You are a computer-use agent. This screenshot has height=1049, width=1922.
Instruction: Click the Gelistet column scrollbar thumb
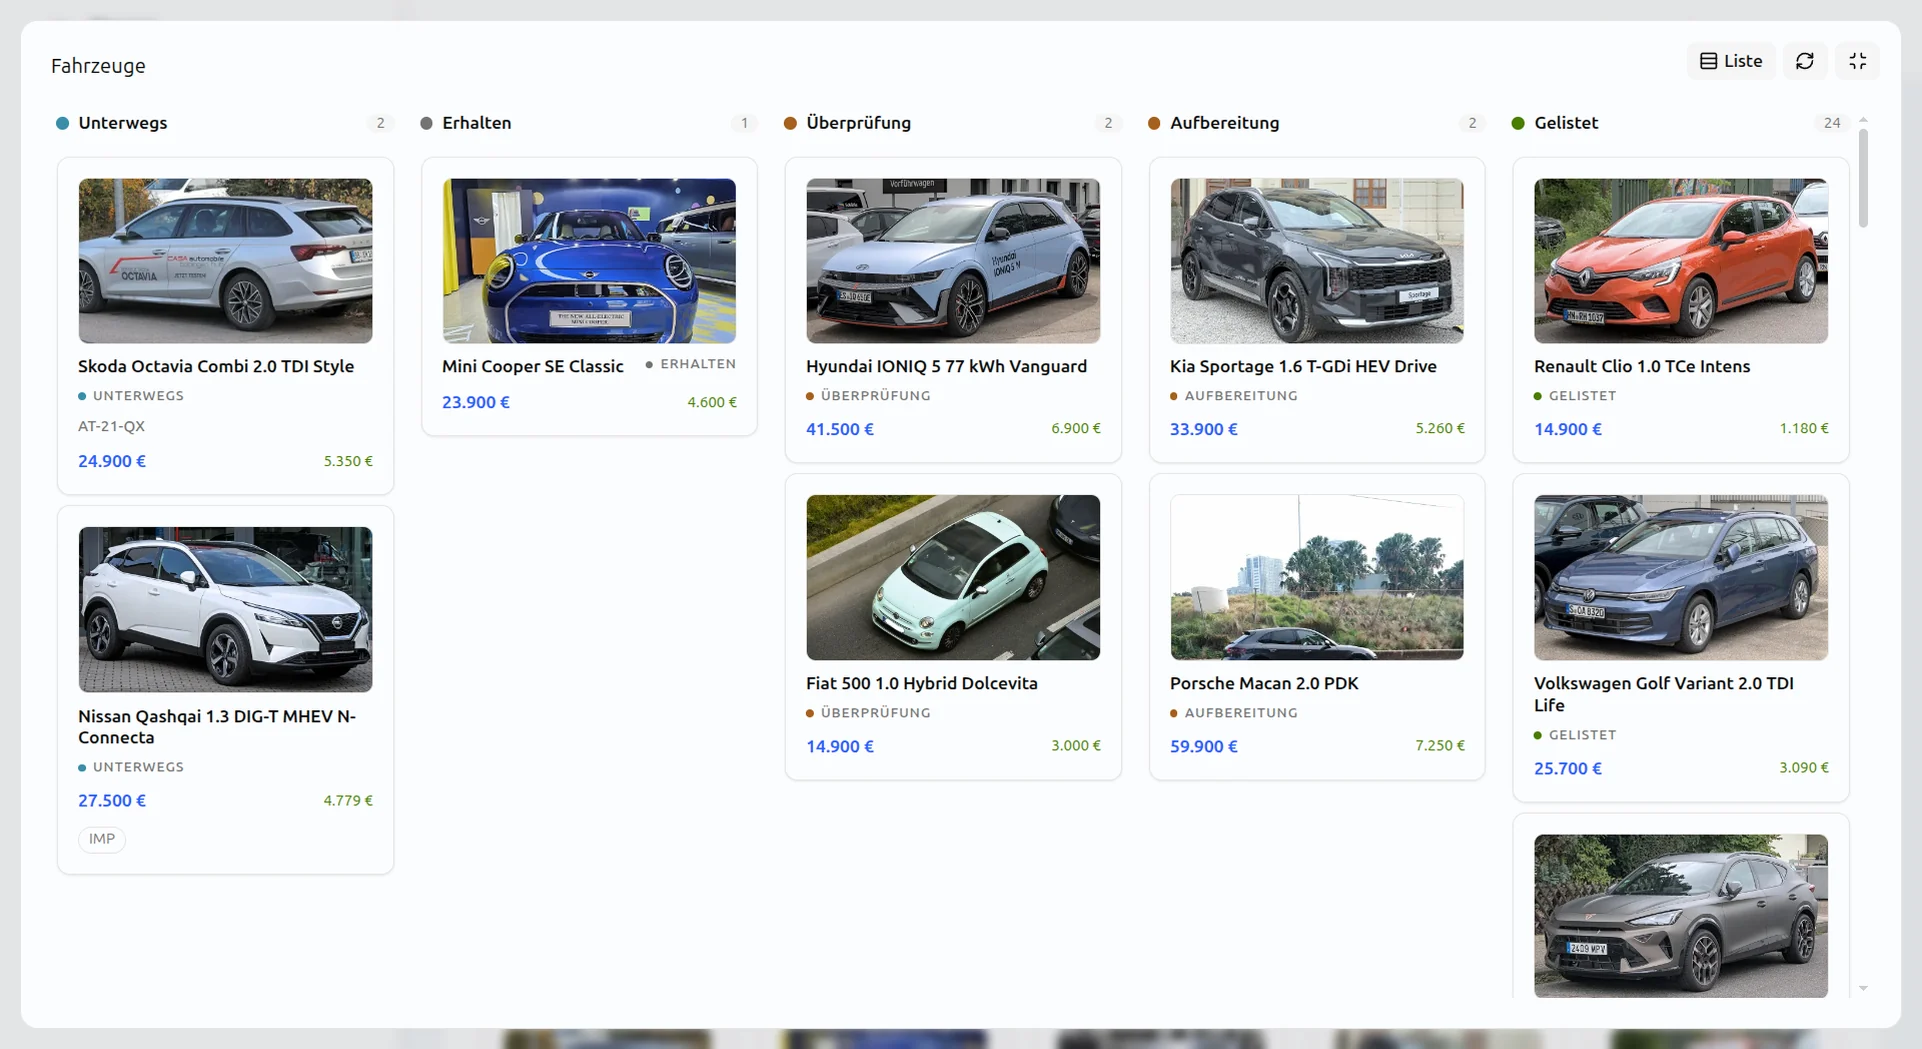[x=1863, y=178]
